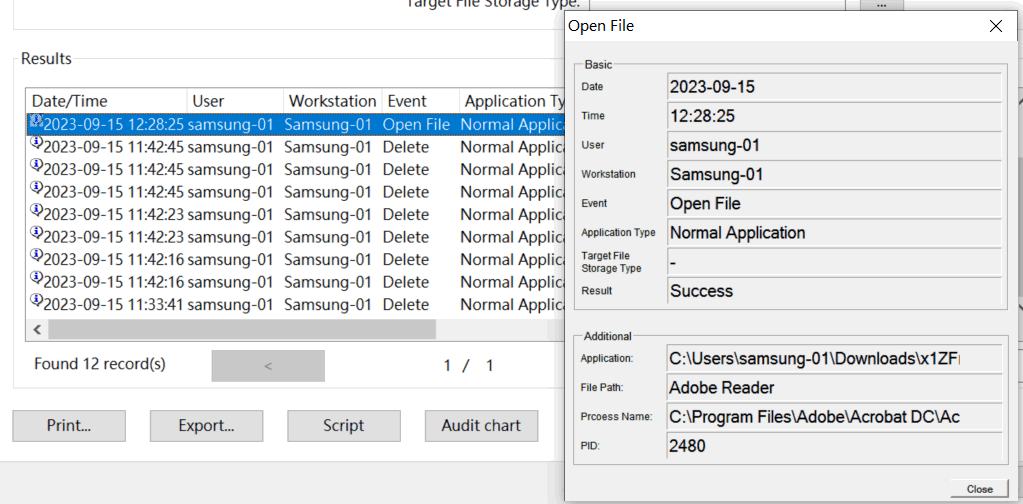Click info icon of 11:42:16 first row
The height and width of the screenshot is (504, 1023).
(37, 255)
